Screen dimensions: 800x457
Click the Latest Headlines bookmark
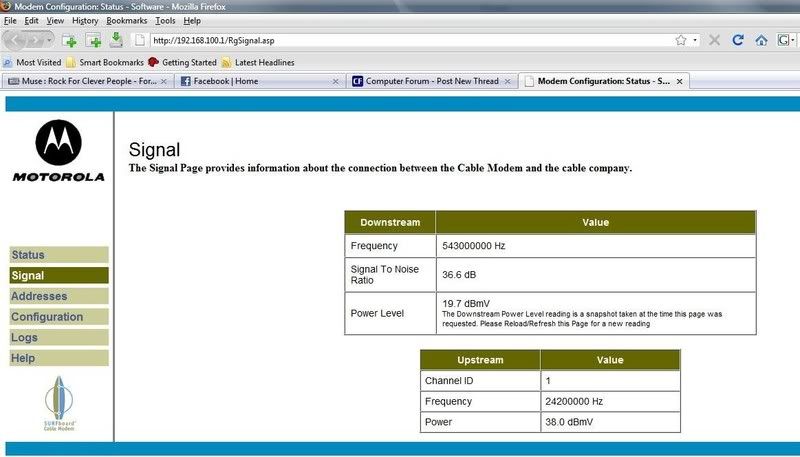click(x=258, y=62)
